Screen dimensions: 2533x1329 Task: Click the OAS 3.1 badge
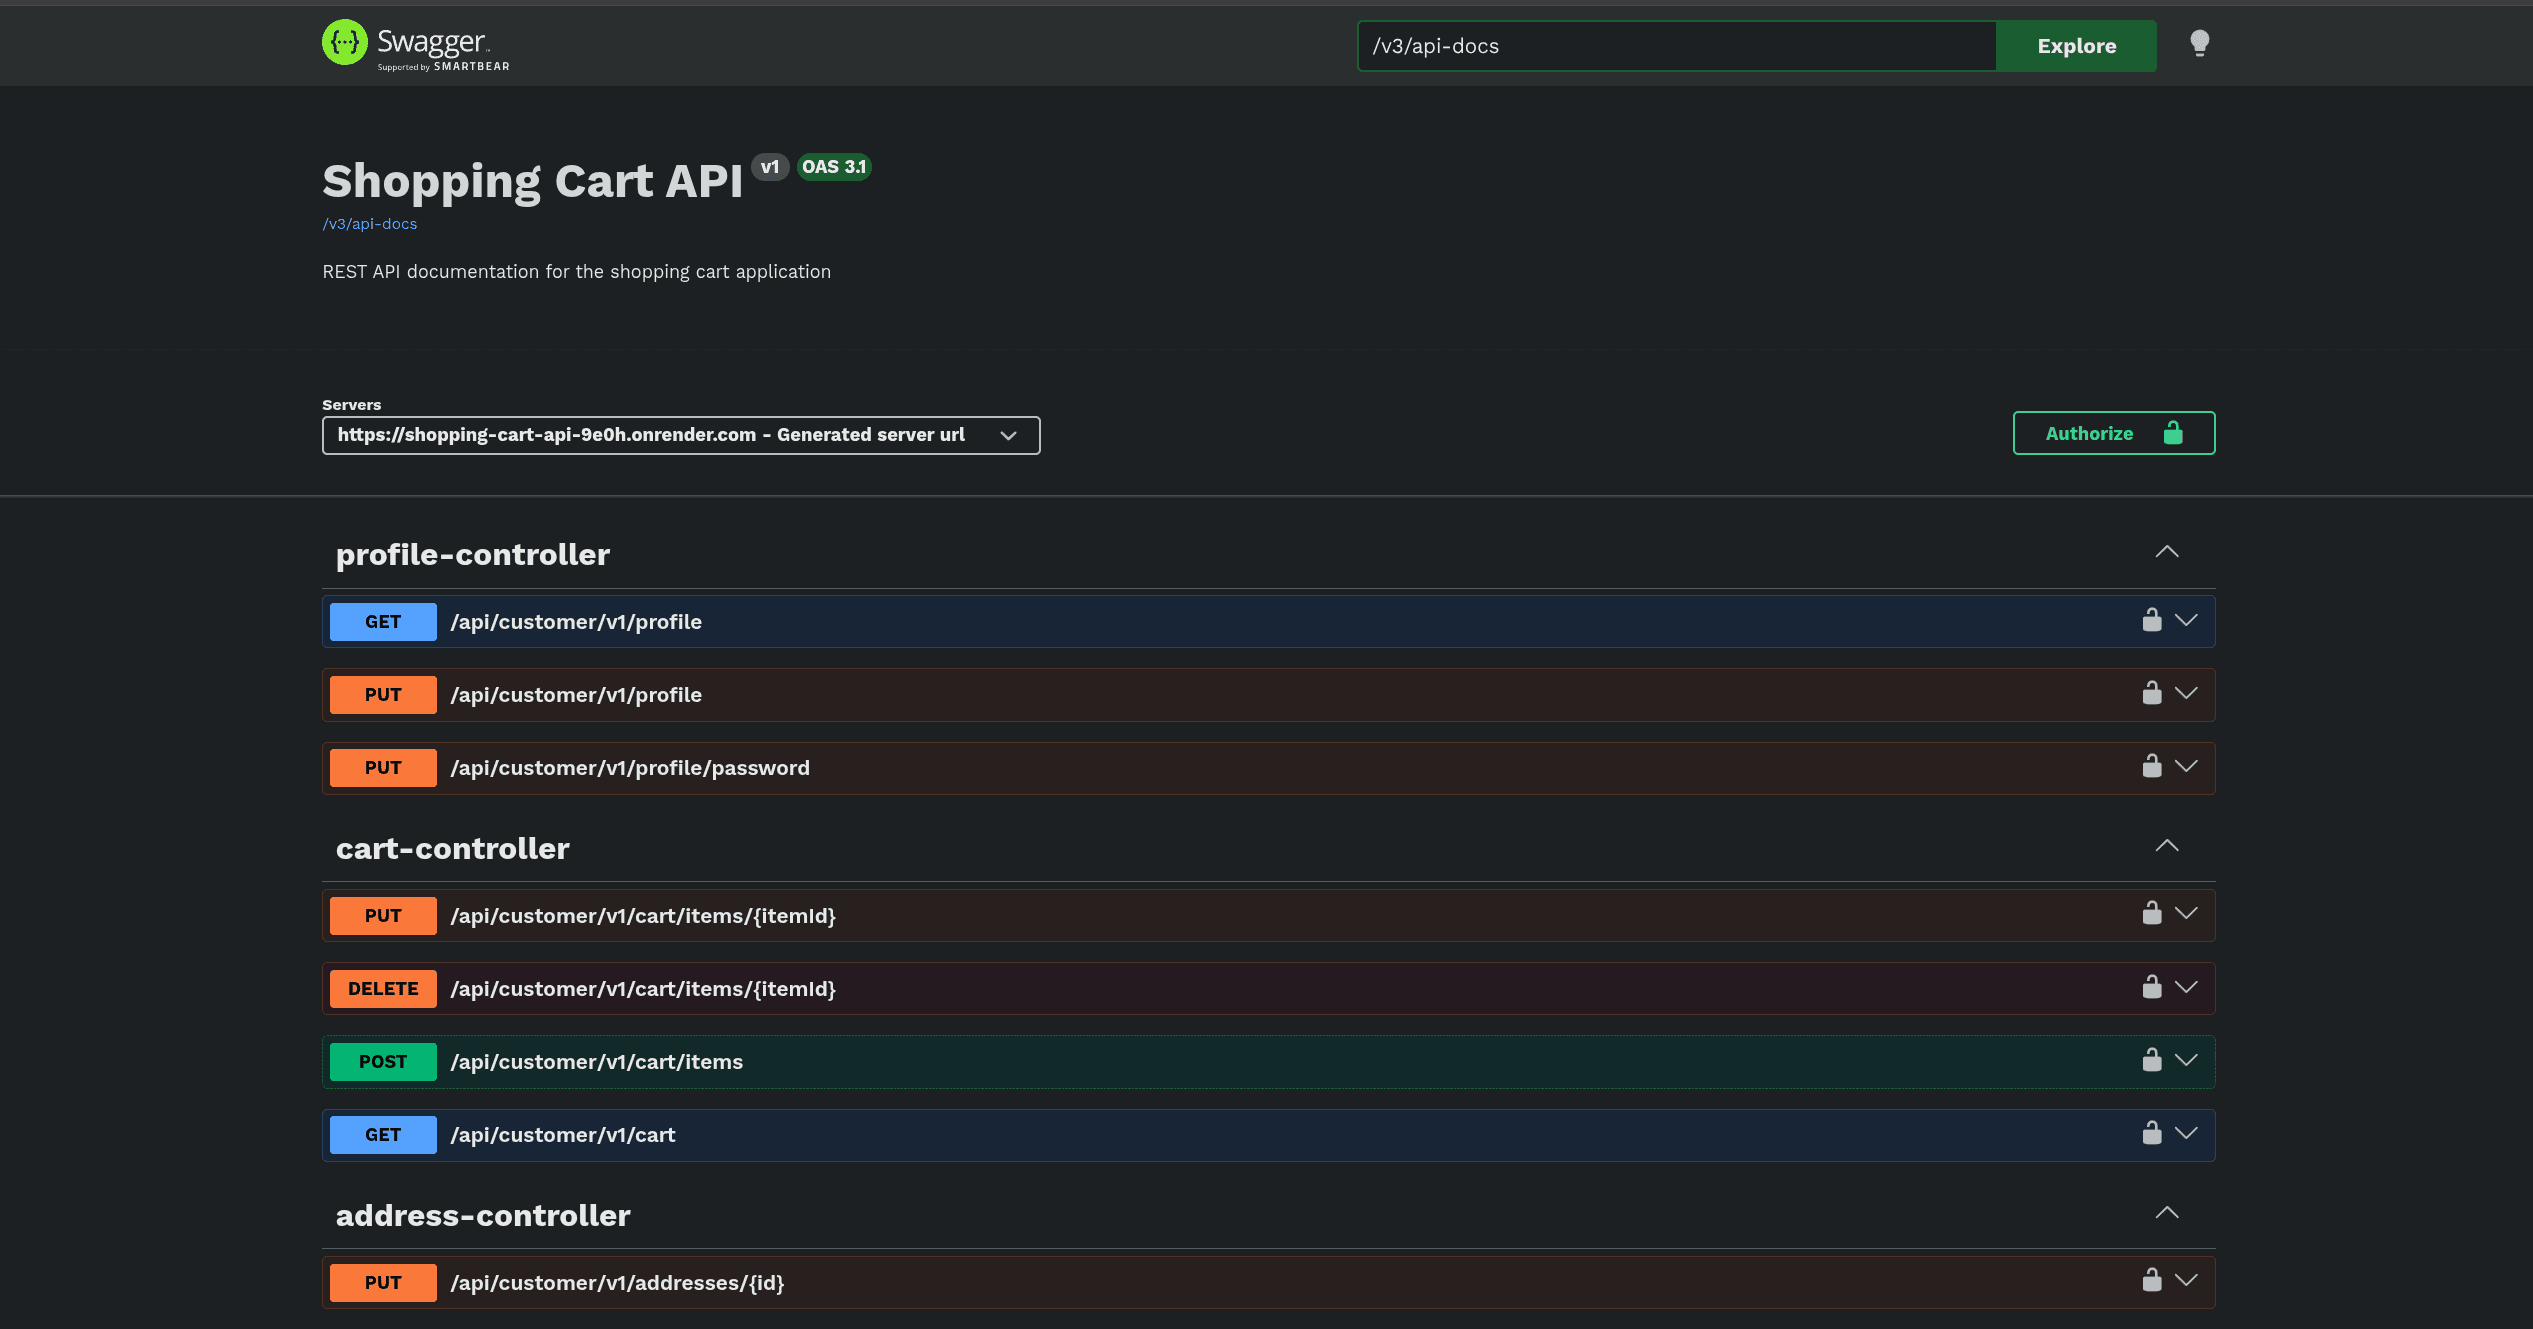pos(834,167)
